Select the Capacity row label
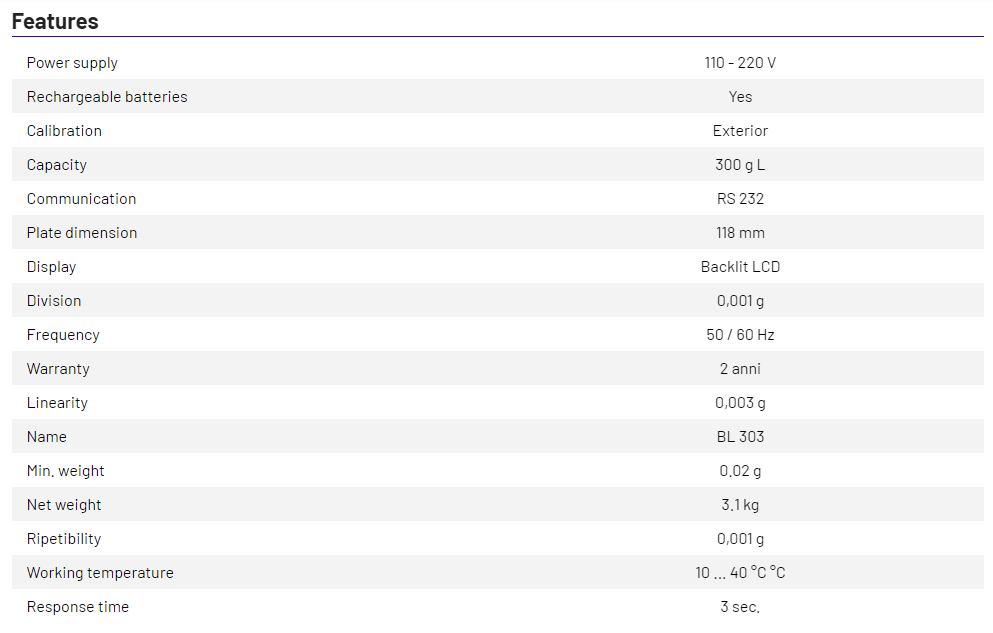The width and height of the screenshot is (993, 633). 57,165
